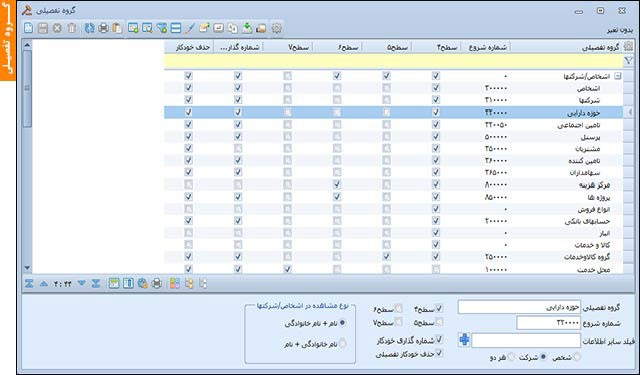Toggle سطح۷ checkbox in details panel
This screenshot has height=375, width=640.
pos(398,322)
